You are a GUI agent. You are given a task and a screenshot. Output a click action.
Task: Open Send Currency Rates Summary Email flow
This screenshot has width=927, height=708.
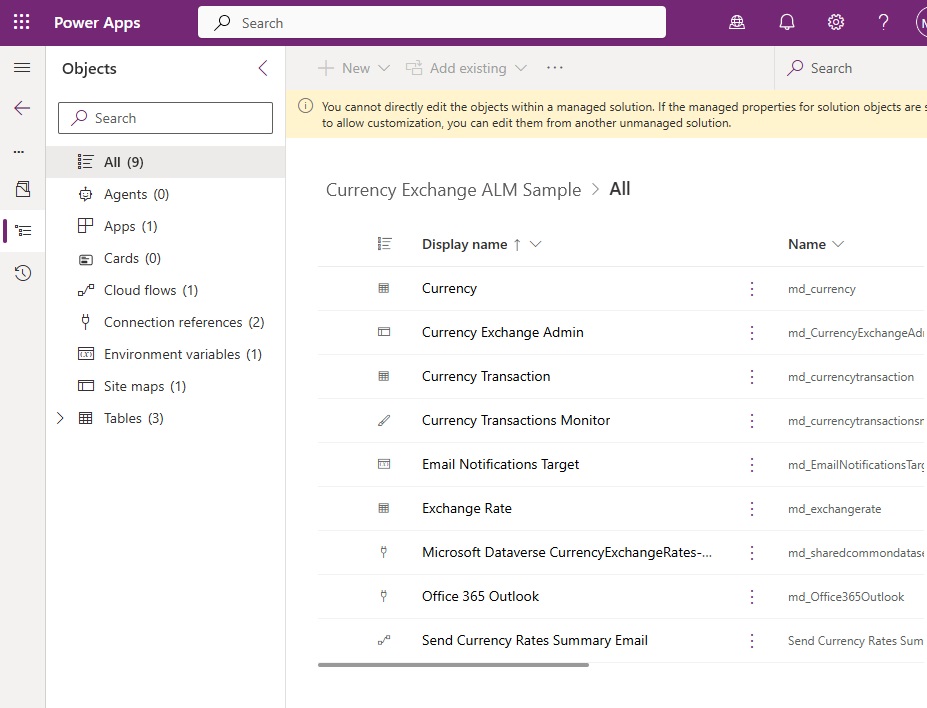(535, 640)
